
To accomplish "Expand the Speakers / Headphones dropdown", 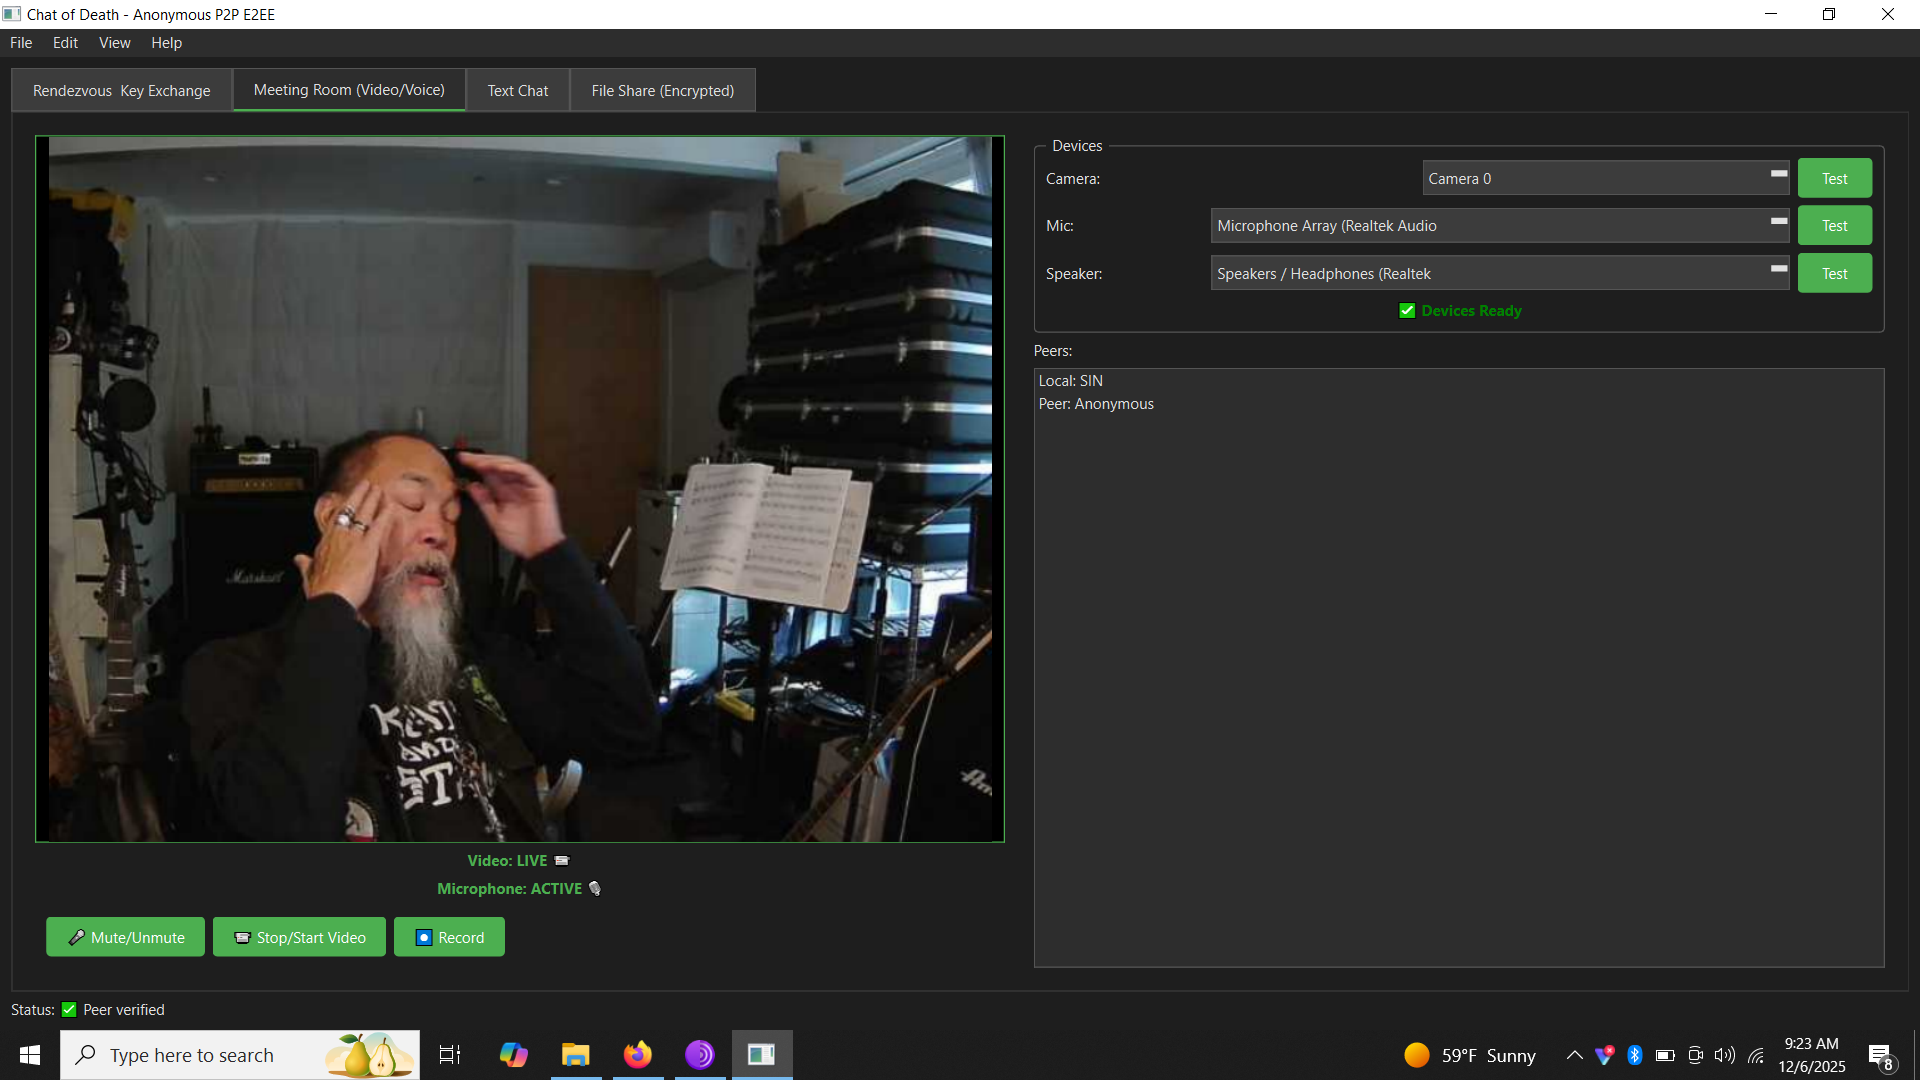I will [x=1499, y=273].
